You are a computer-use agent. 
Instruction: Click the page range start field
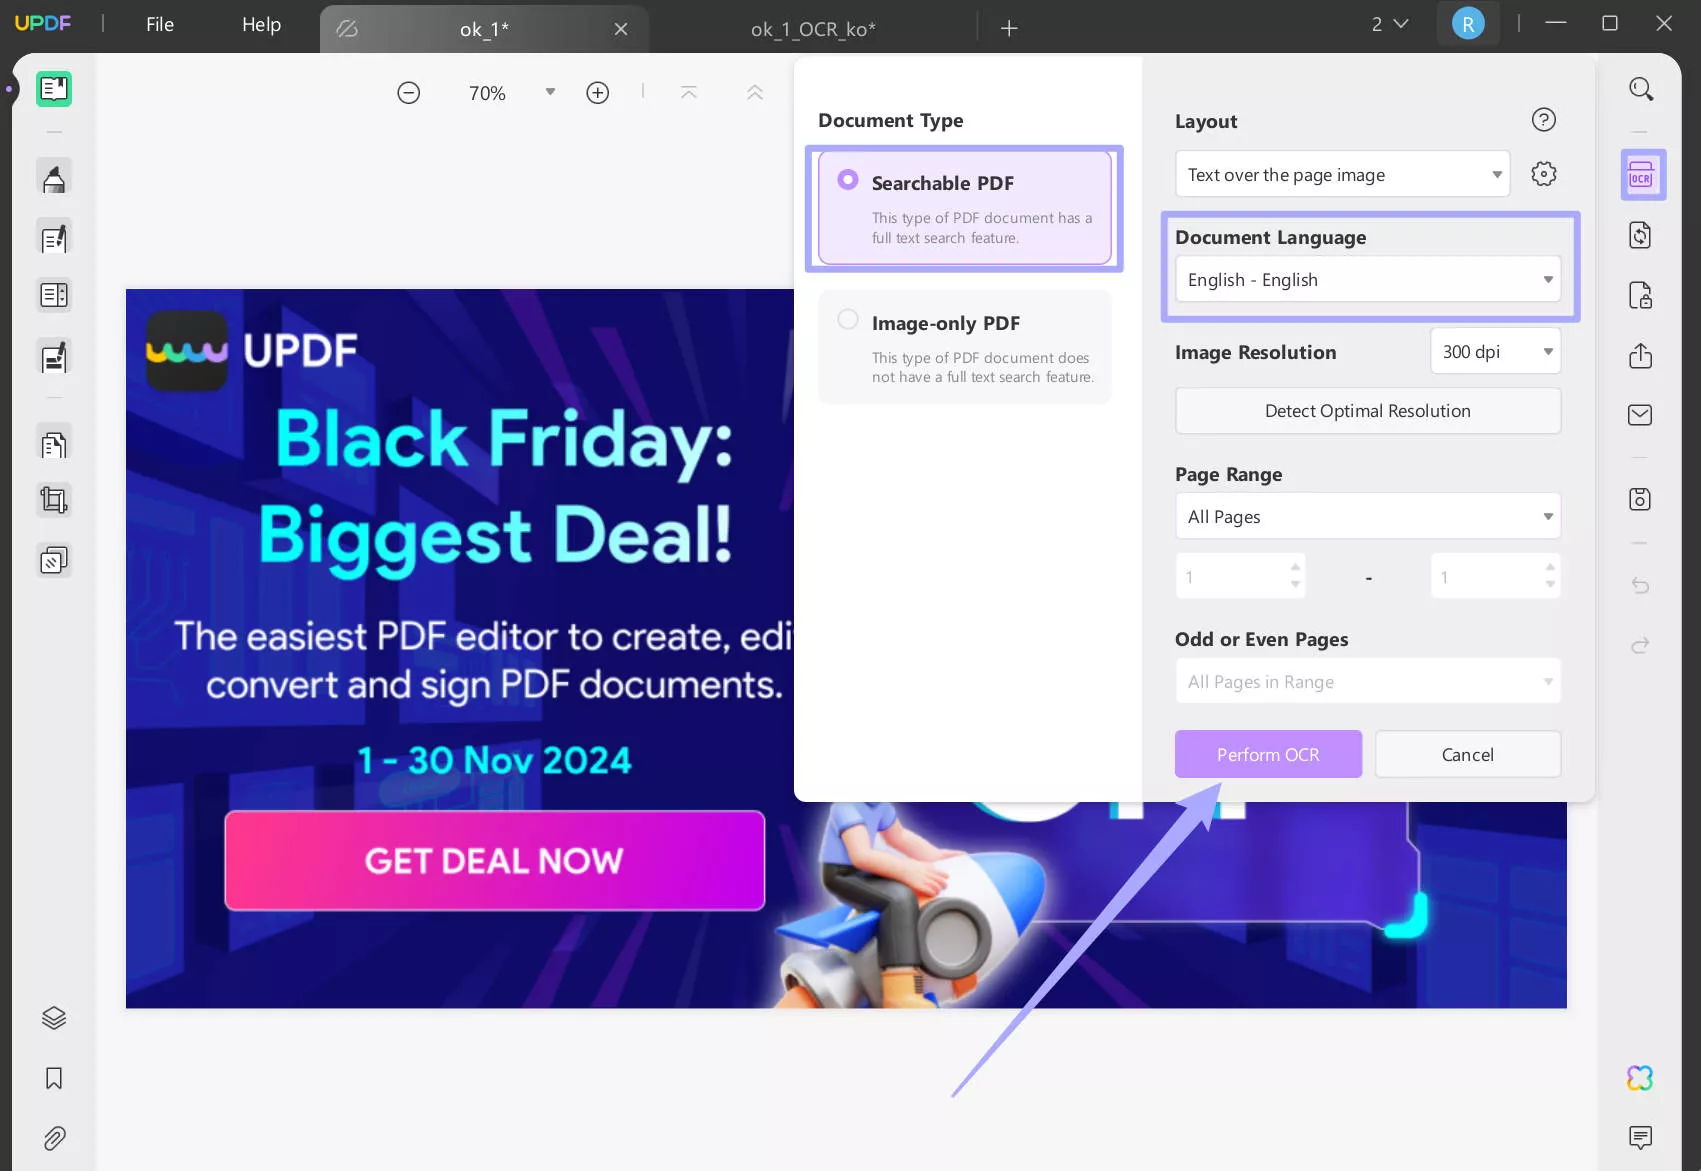tap(1240, 576)
